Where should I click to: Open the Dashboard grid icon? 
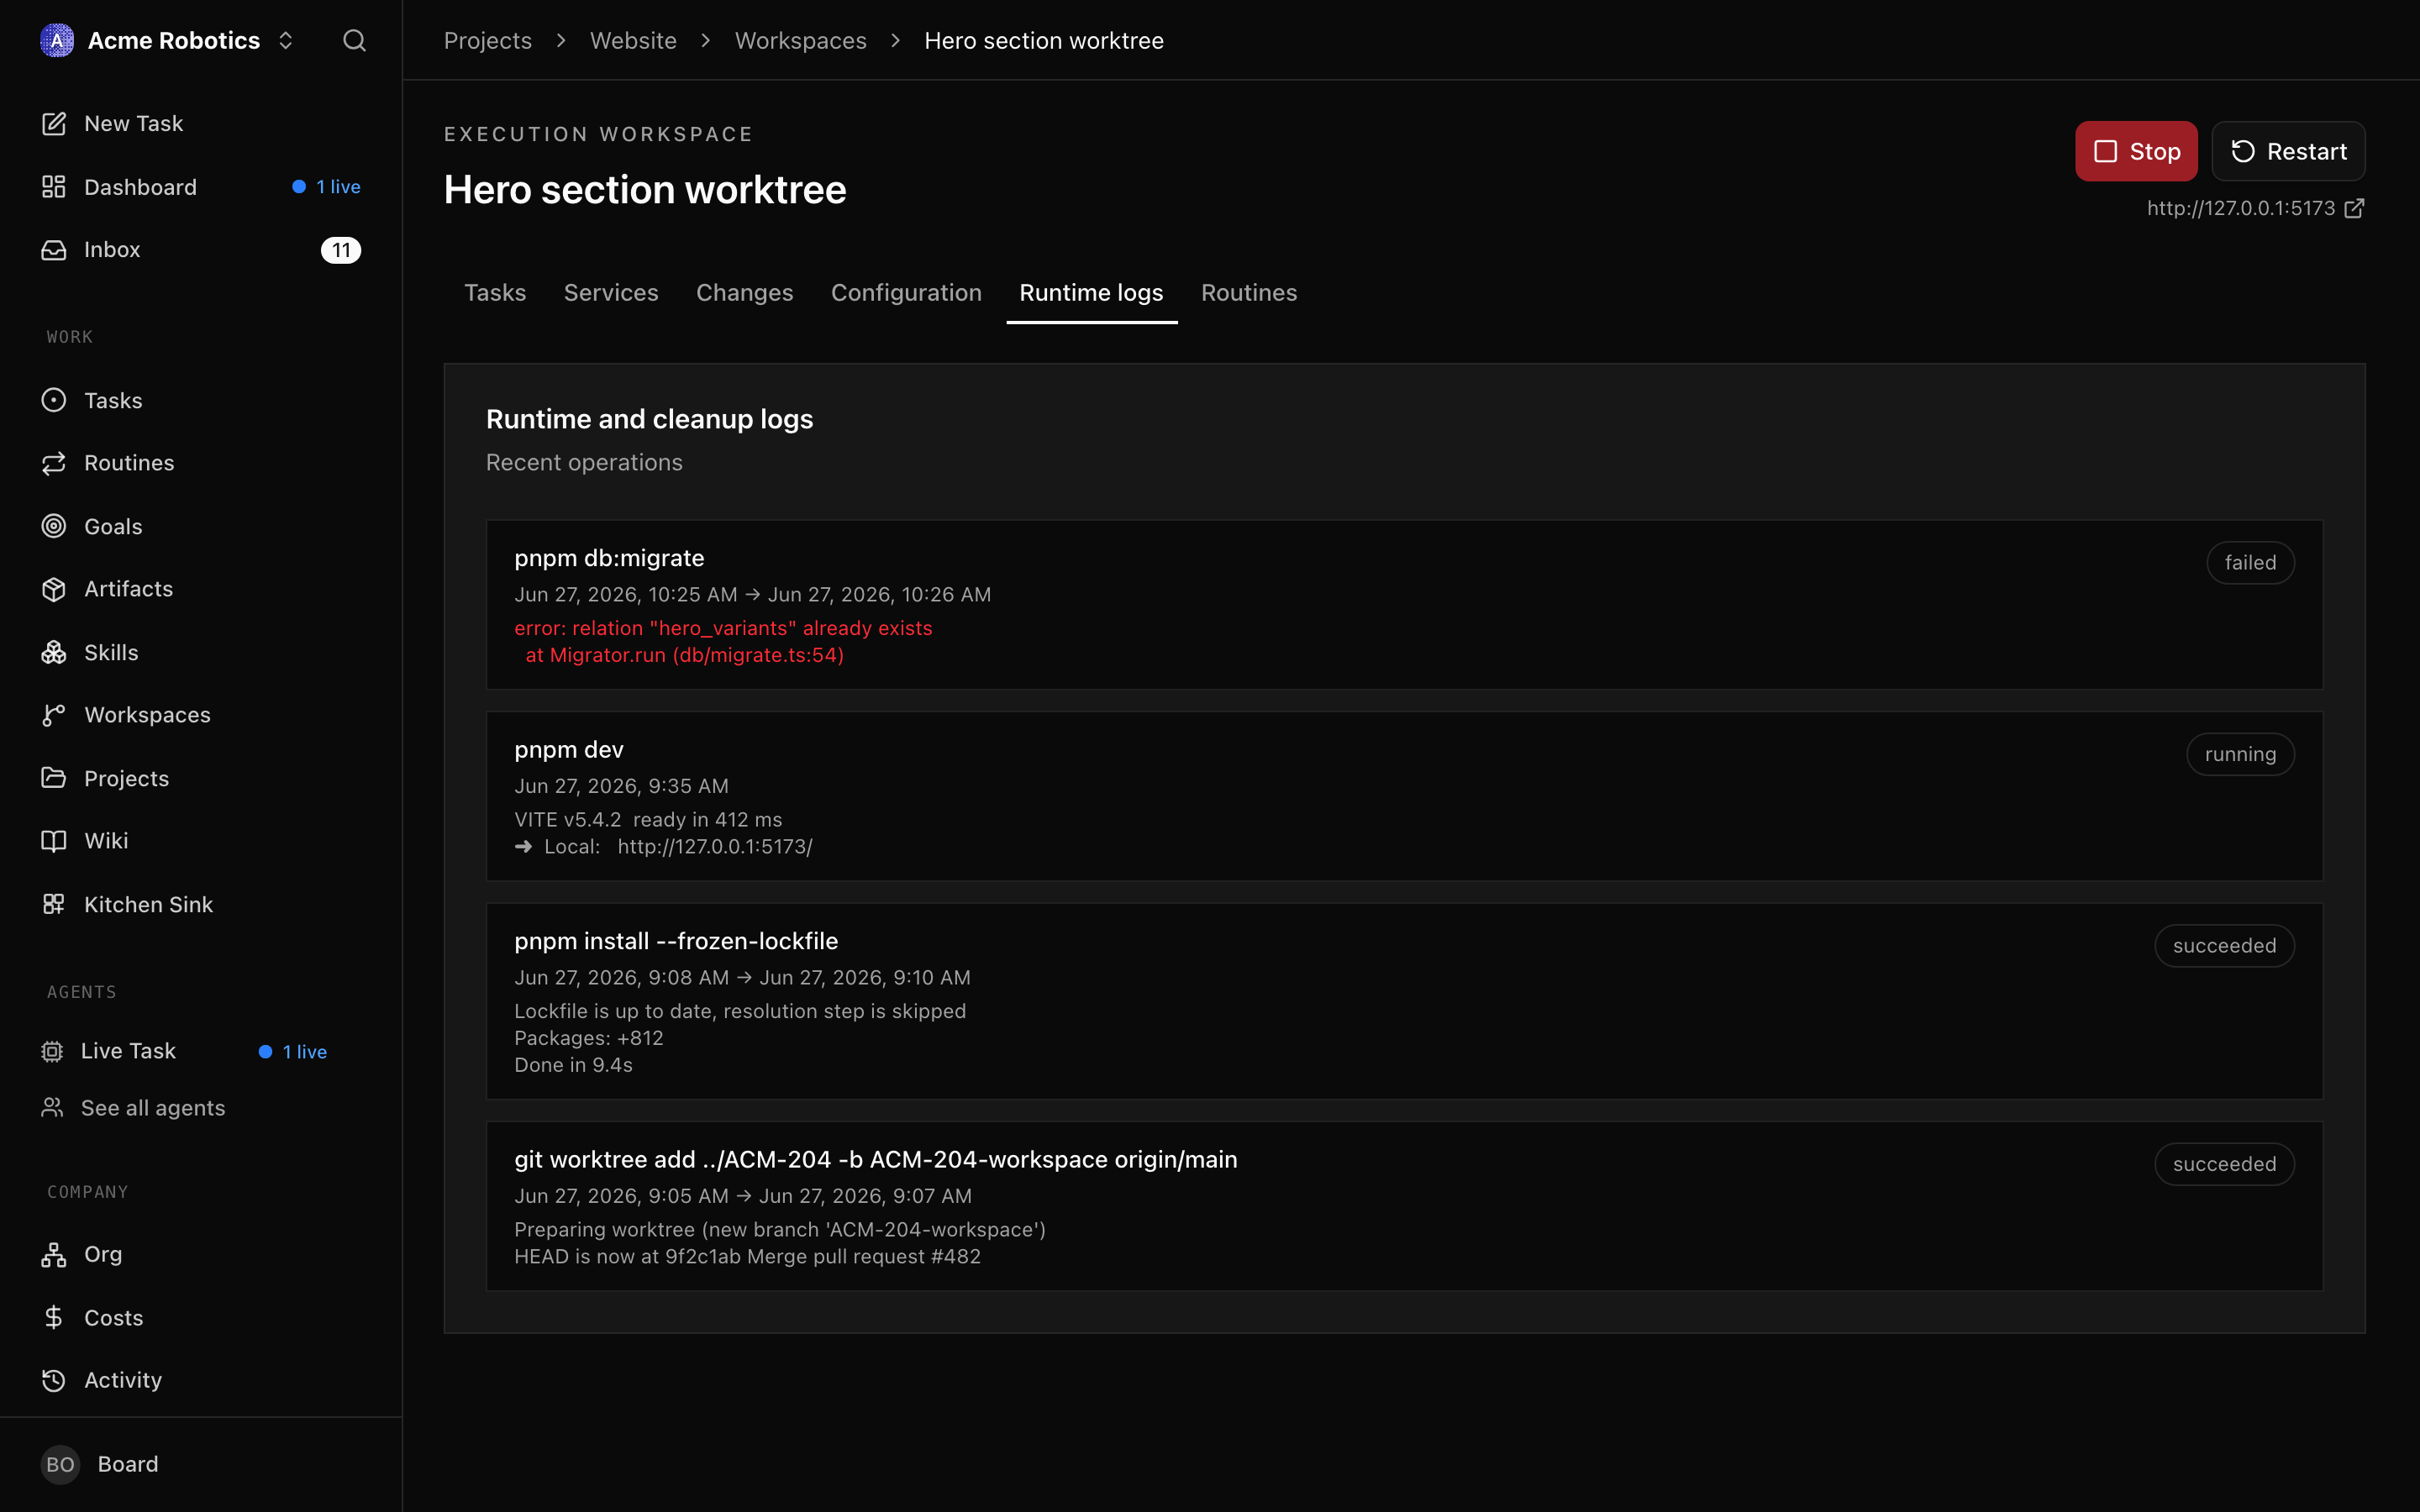[54, 187]
